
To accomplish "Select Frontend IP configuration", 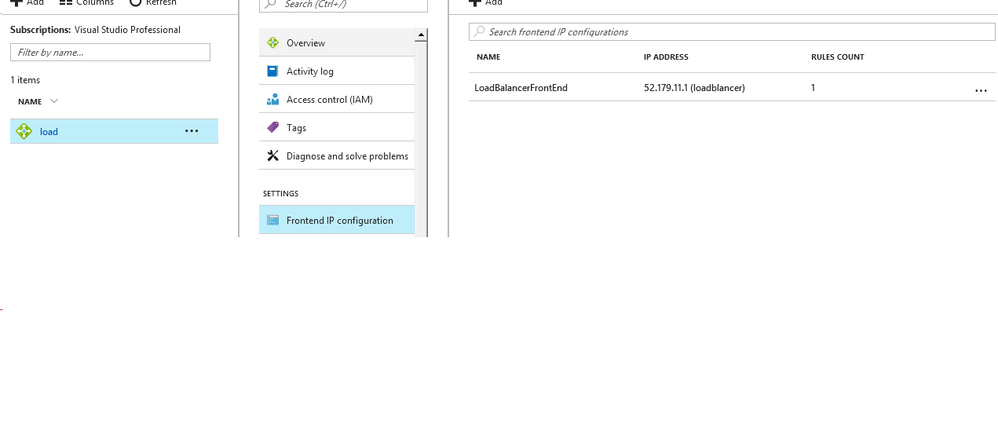I will (337, 220).
